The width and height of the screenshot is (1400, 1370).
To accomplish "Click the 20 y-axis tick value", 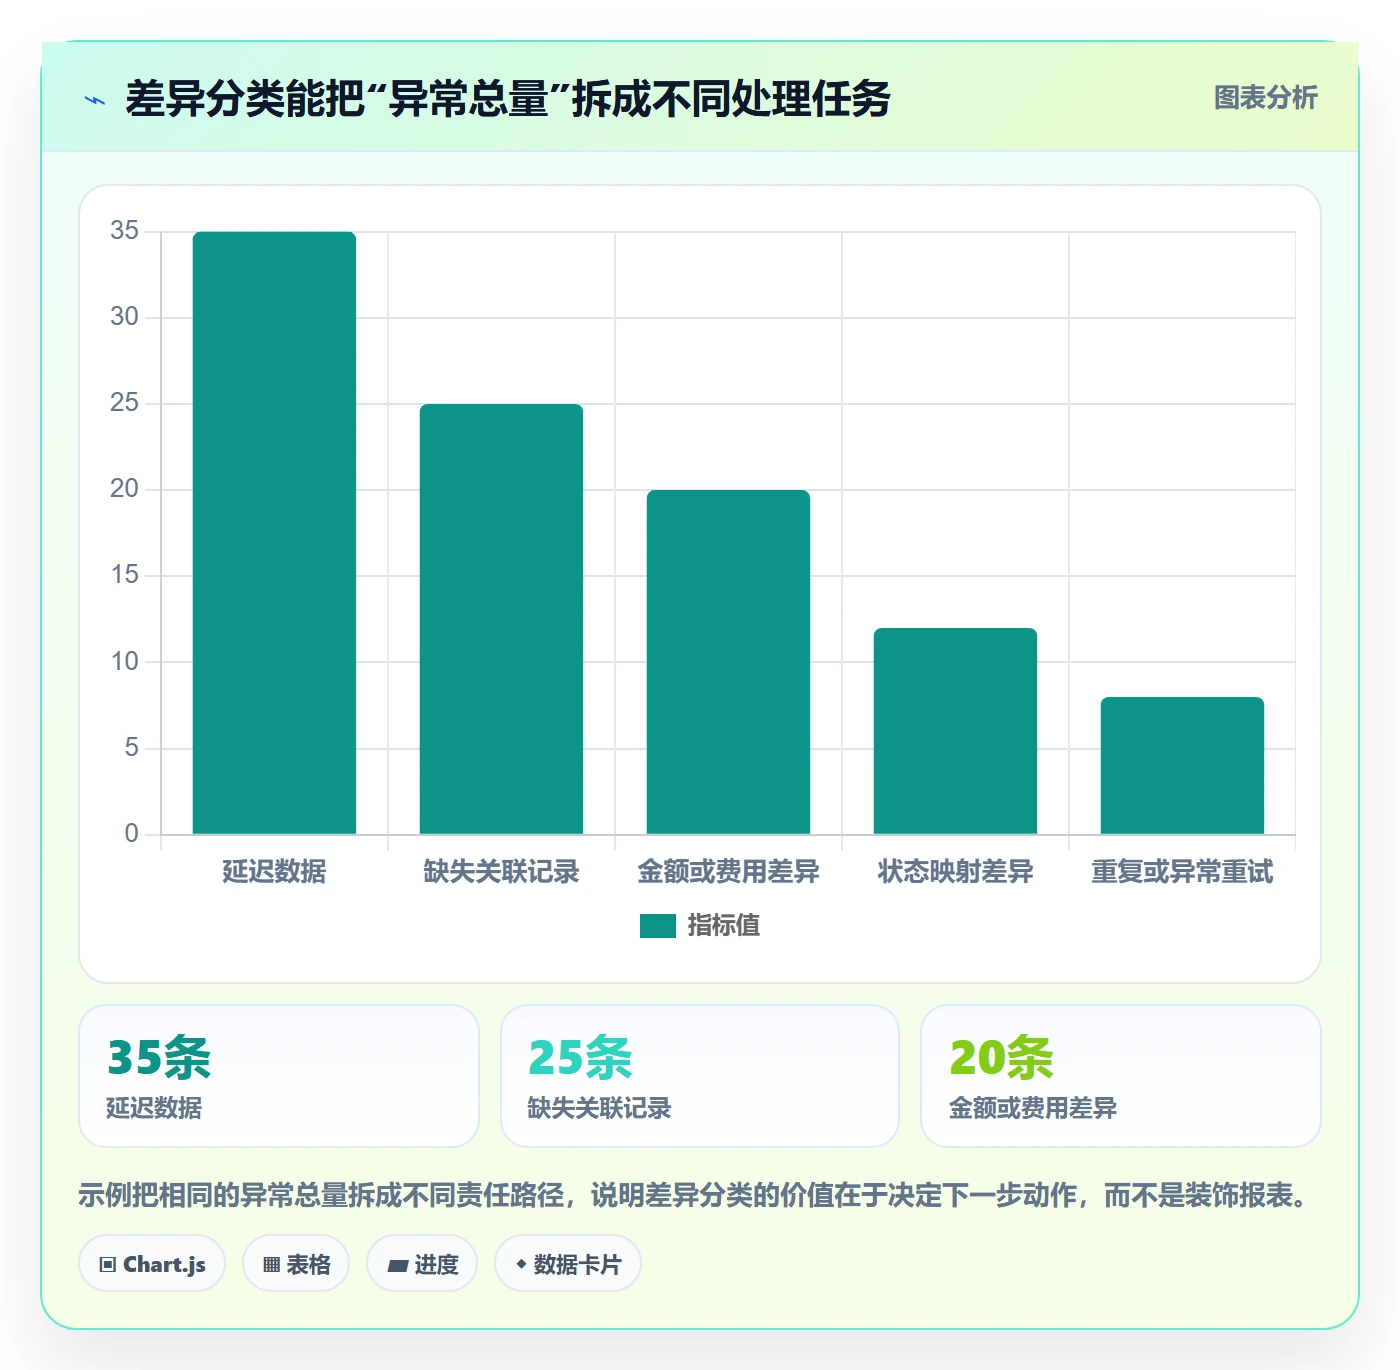I will point(125,489).
